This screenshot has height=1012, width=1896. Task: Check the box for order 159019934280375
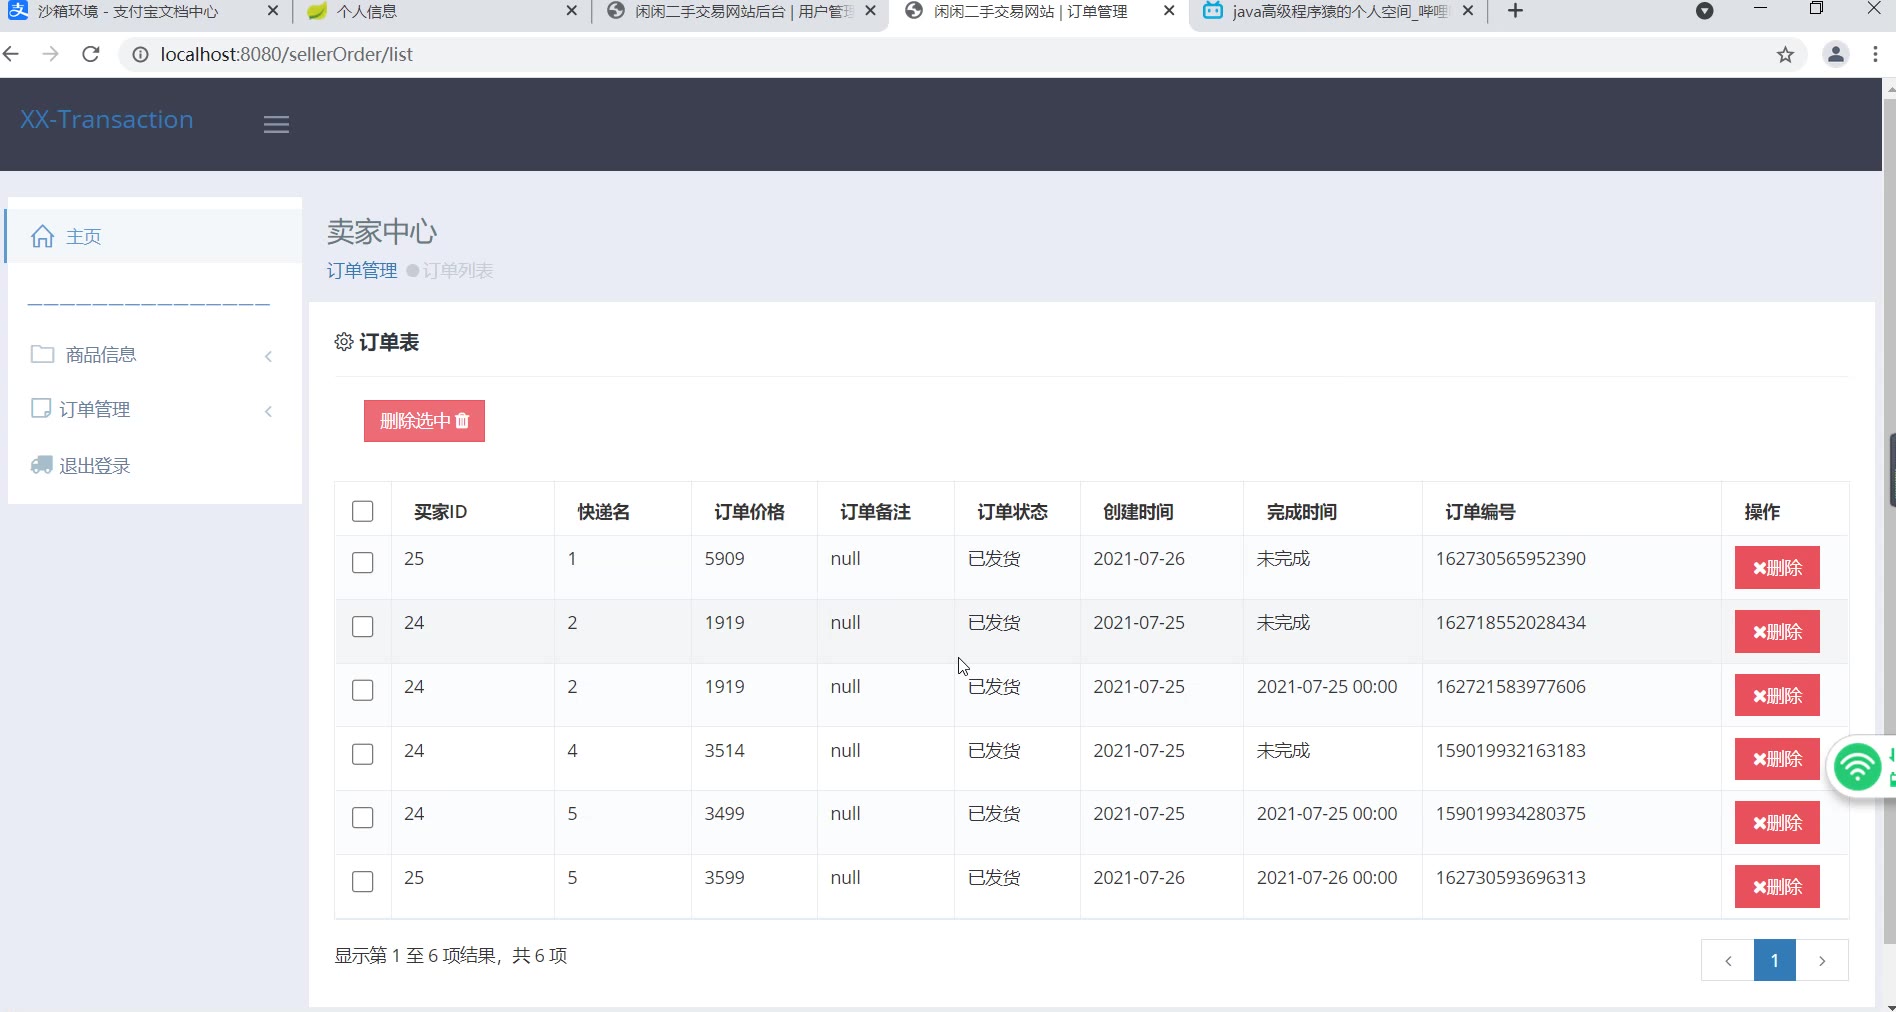(363, 818)
